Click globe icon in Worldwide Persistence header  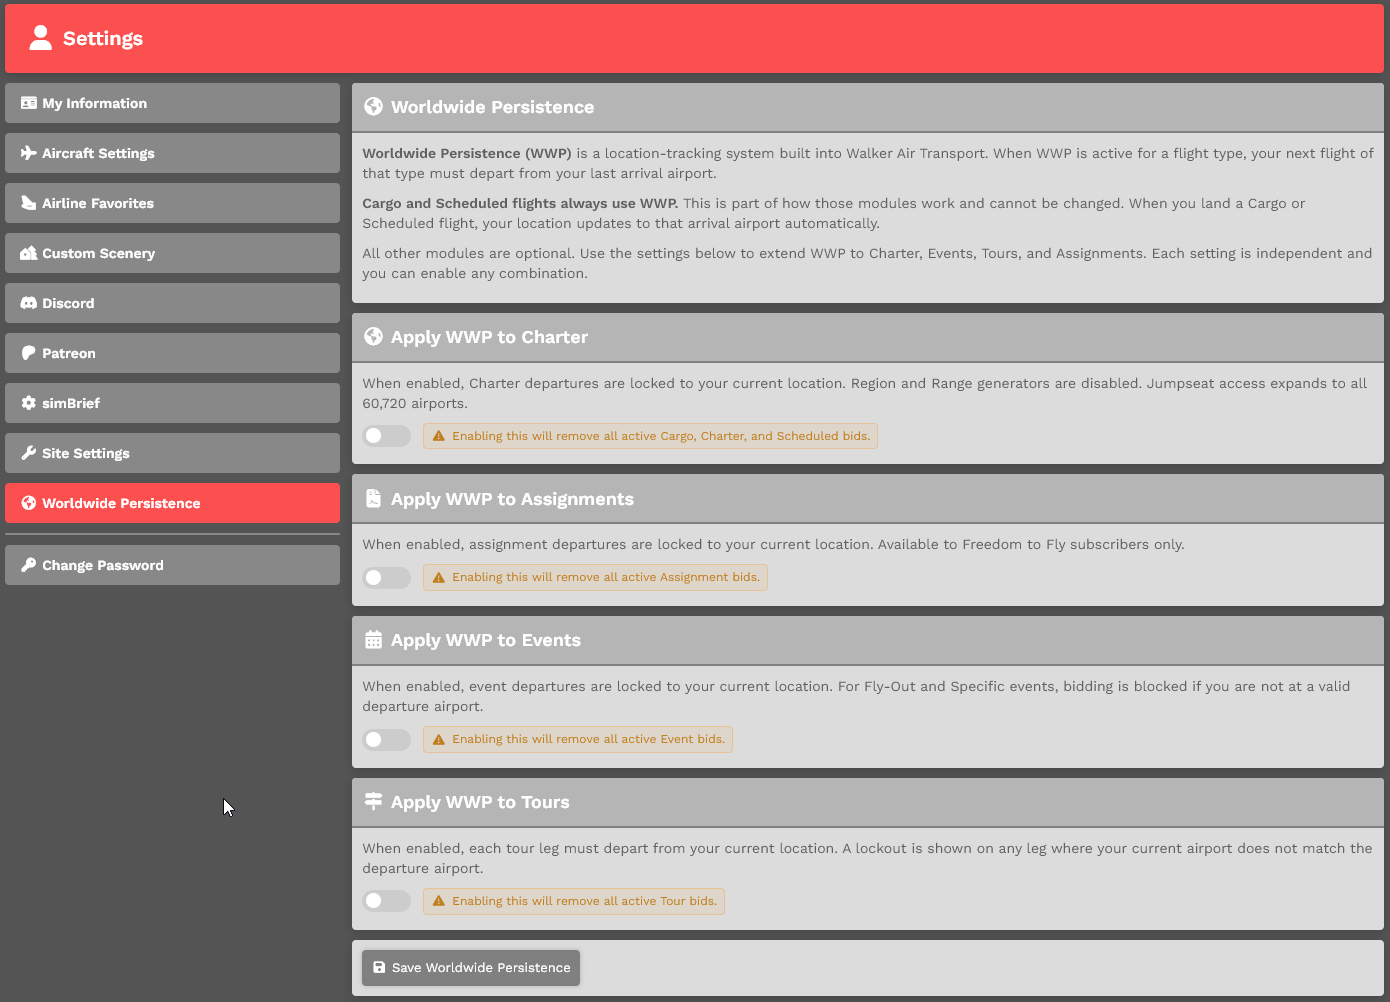click(x=373, y=107)
